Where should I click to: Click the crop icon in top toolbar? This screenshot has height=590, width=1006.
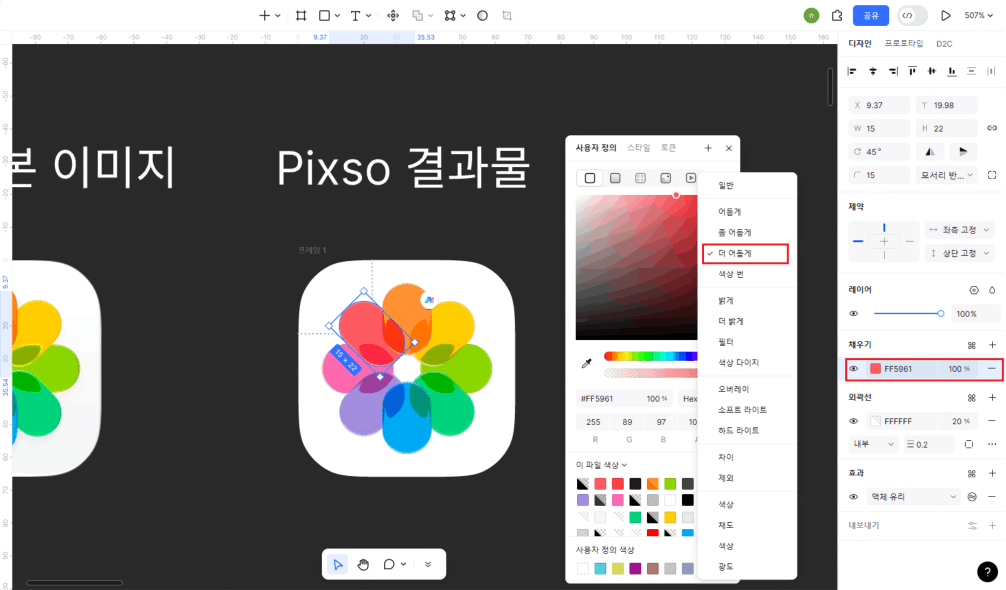(x=507, y=15)
